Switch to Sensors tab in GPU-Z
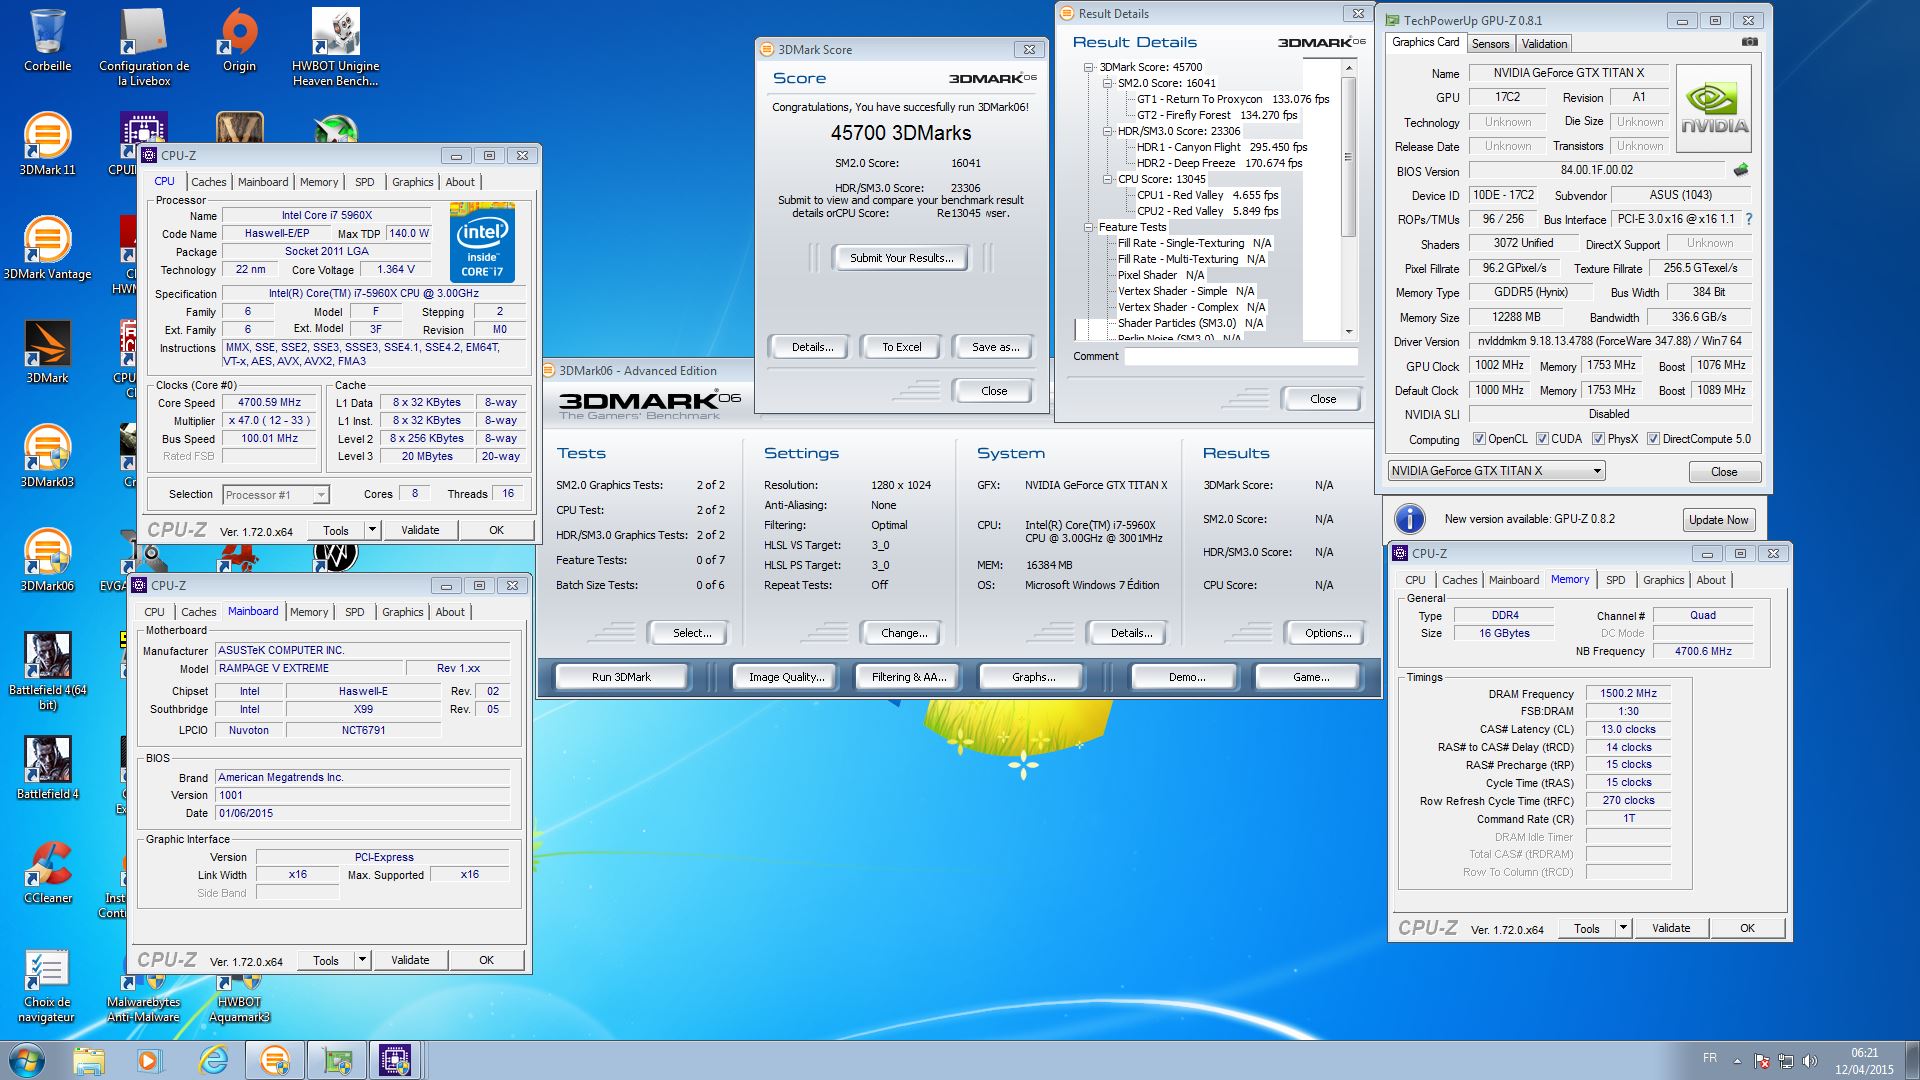Image resolution: width=1920 pixels, height=1080 pixels. [x=1490, y=44]
